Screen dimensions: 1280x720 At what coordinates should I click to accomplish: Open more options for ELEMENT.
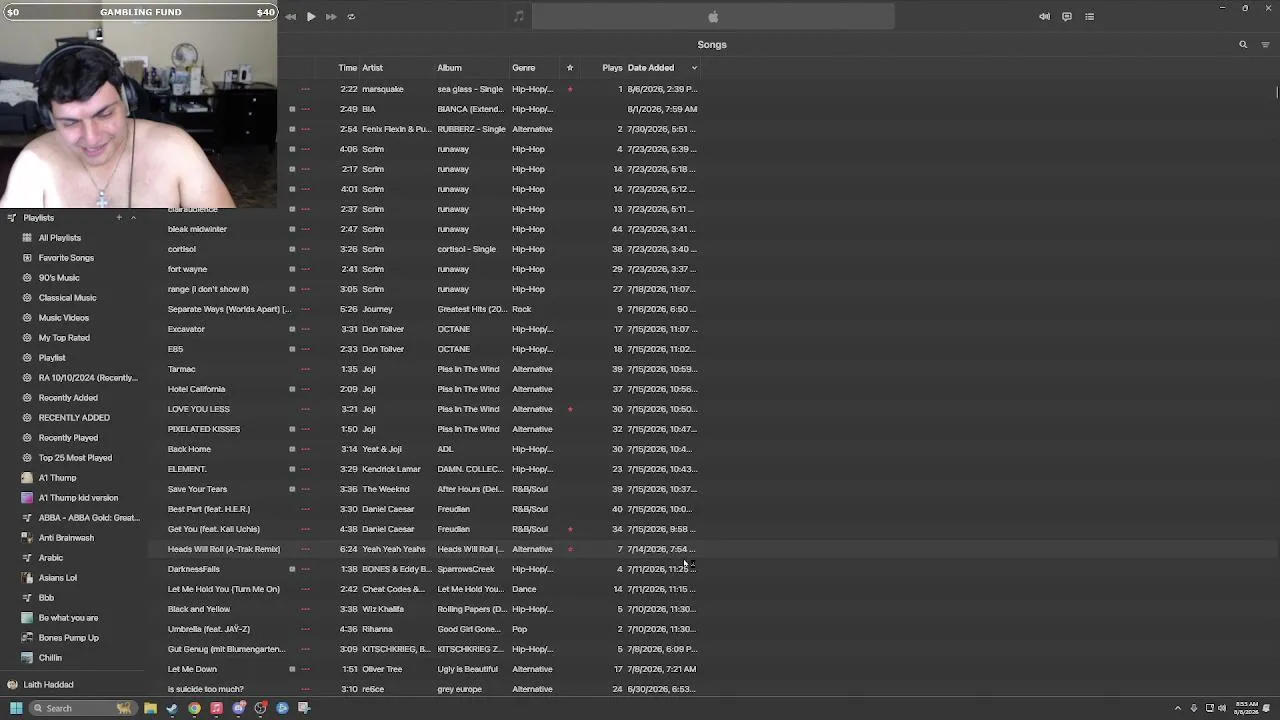click(x=305, y=469)
